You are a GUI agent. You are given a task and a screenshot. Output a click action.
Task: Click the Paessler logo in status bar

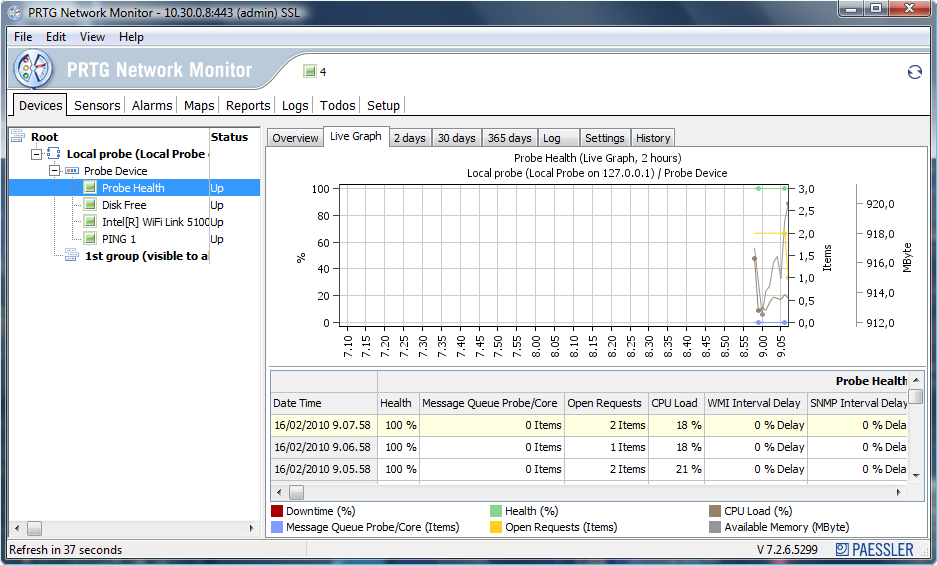(875, 549)
